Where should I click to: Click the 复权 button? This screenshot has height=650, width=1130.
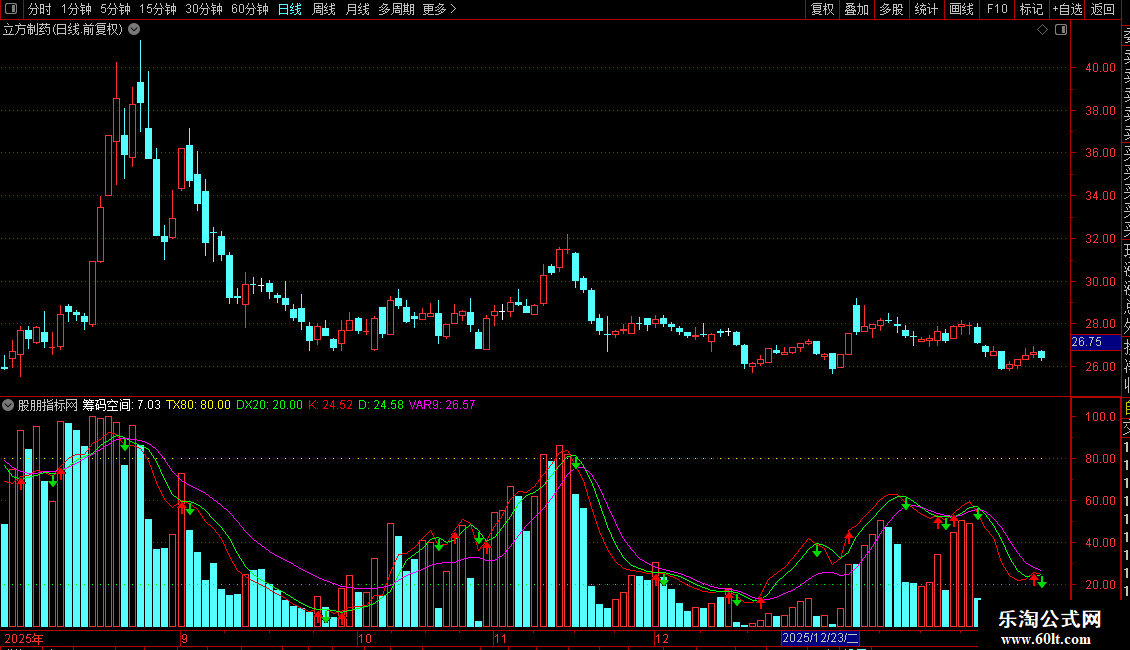point(822,9)
